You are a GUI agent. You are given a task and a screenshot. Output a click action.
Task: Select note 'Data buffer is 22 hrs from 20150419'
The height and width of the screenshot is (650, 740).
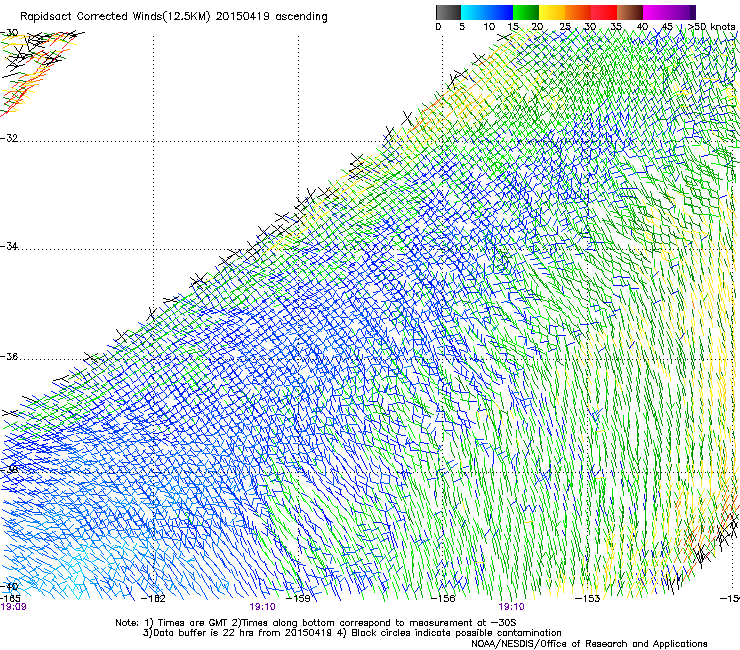pos(242,633)
